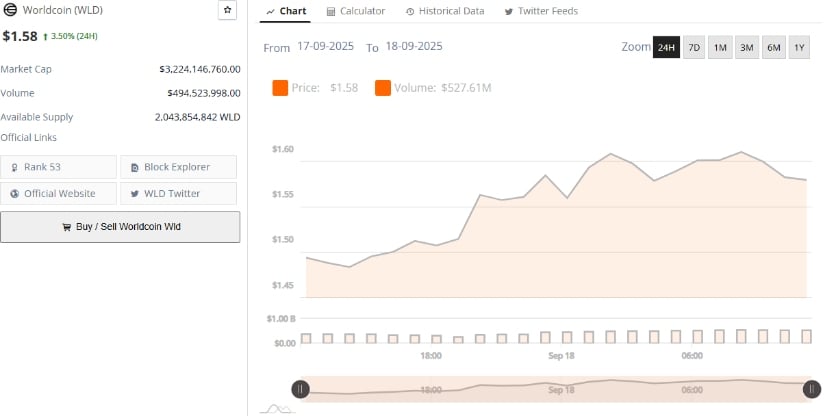Open the Rank 53 link

point(58,167)
